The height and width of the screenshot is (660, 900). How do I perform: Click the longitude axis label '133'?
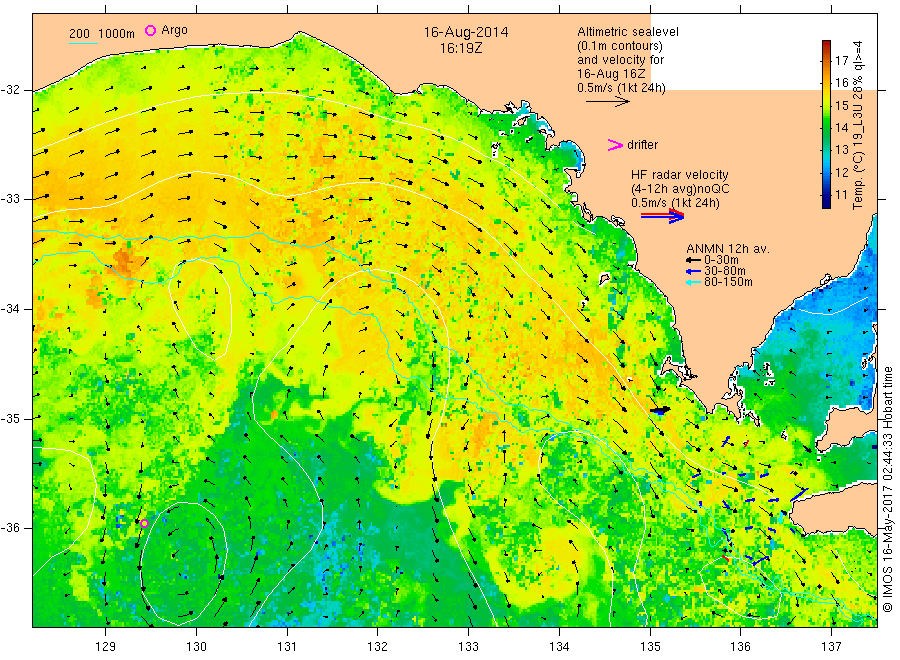pyautogui.click(x=468, y=647)
